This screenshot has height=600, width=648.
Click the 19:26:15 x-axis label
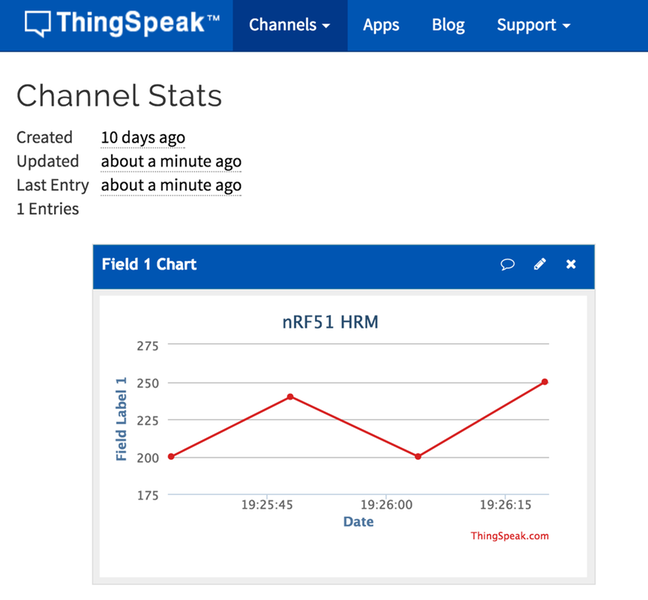[x=505, y=505]
